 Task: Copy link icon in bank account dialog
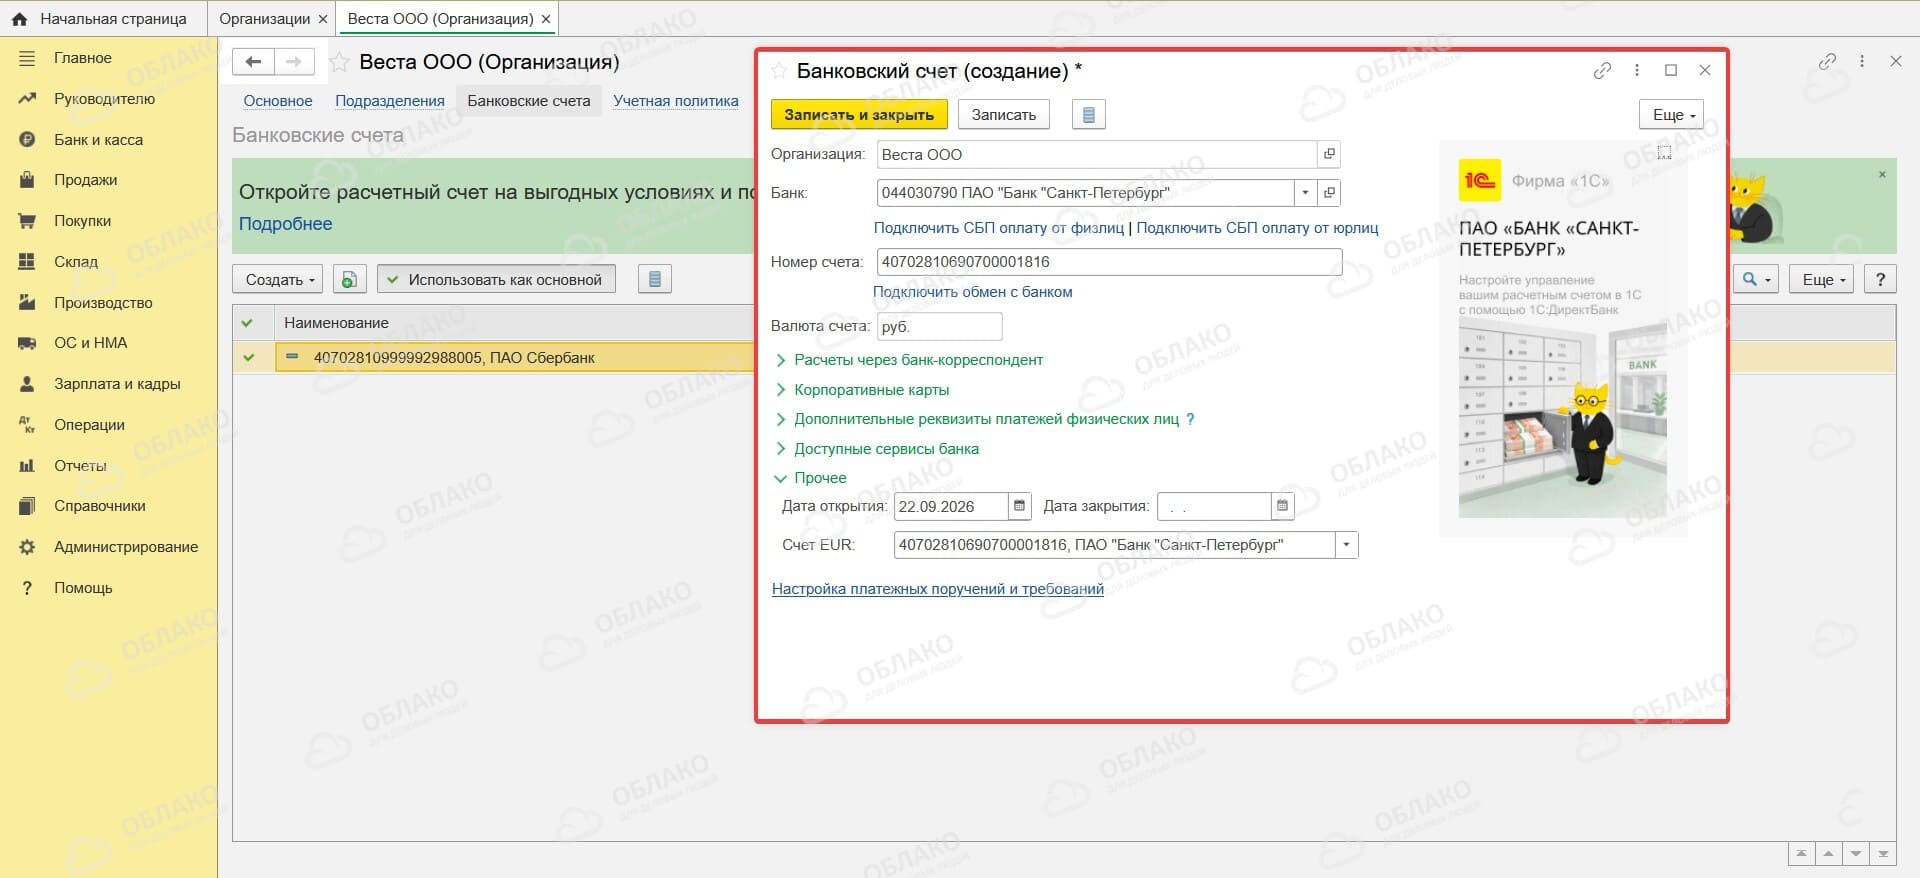click(x=1602, y=70)
